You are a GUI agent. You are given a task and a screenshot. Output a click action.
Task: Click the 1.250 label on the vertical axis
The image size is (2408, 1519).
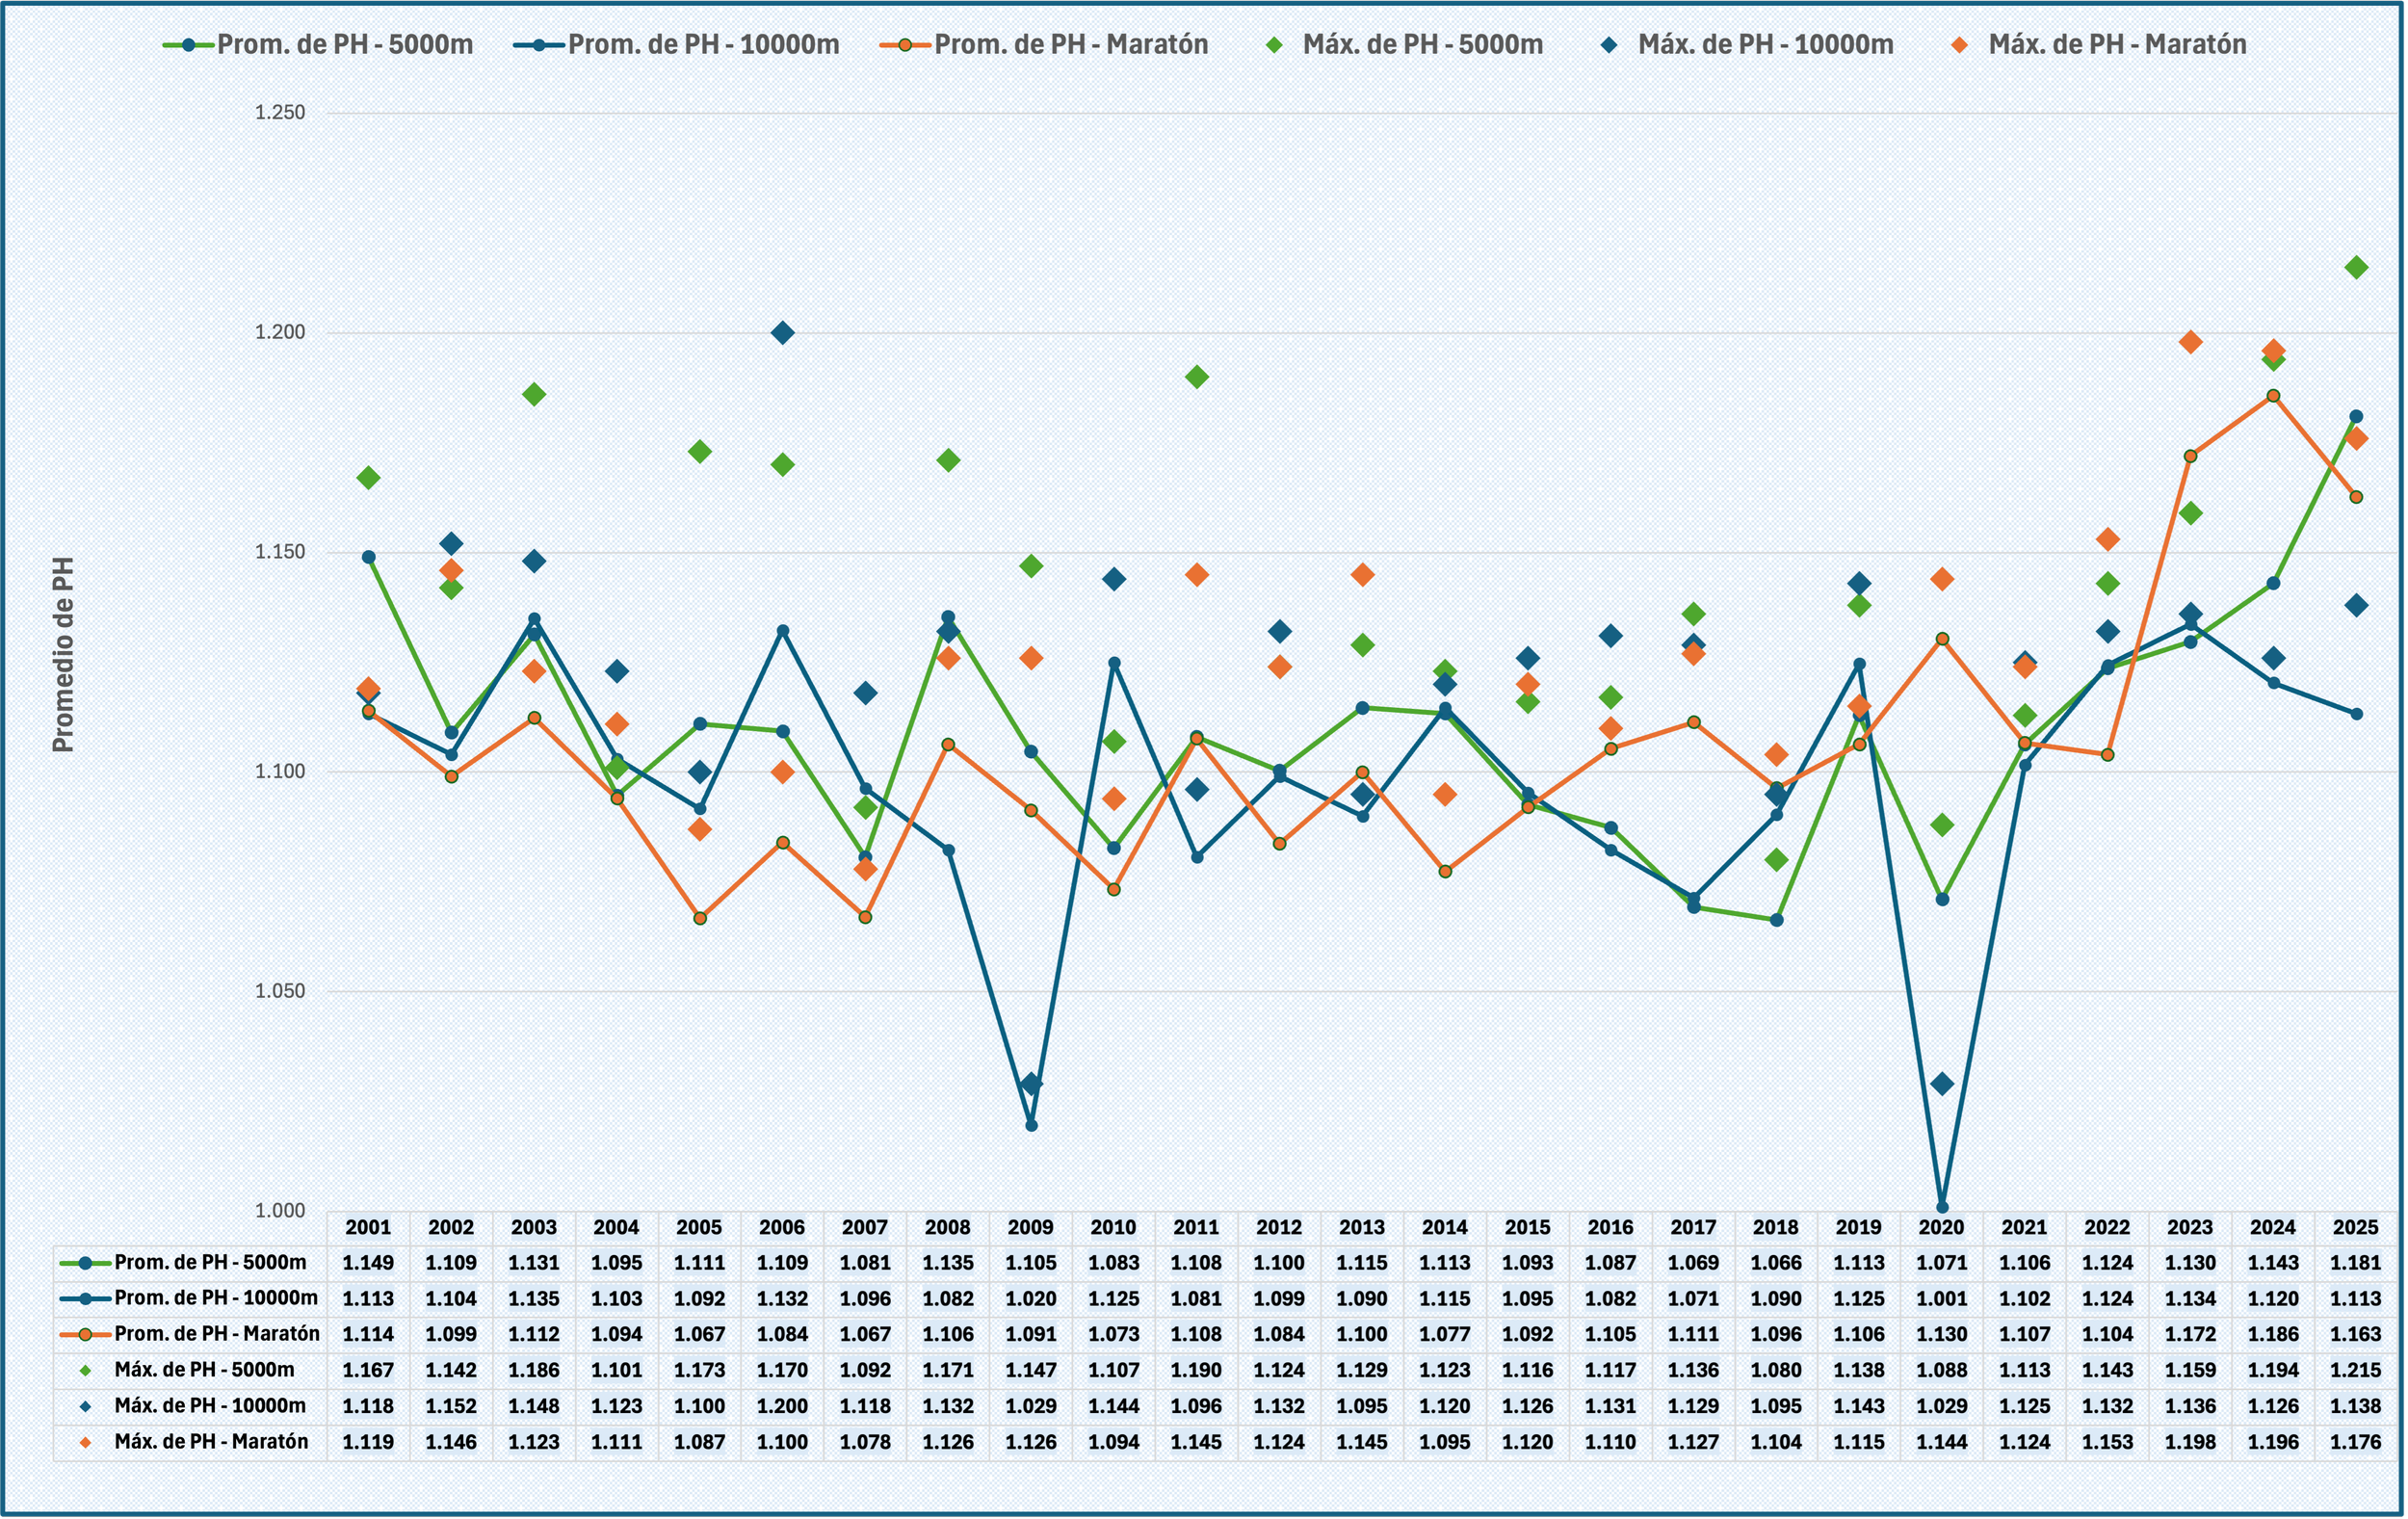tap(280, 113)
